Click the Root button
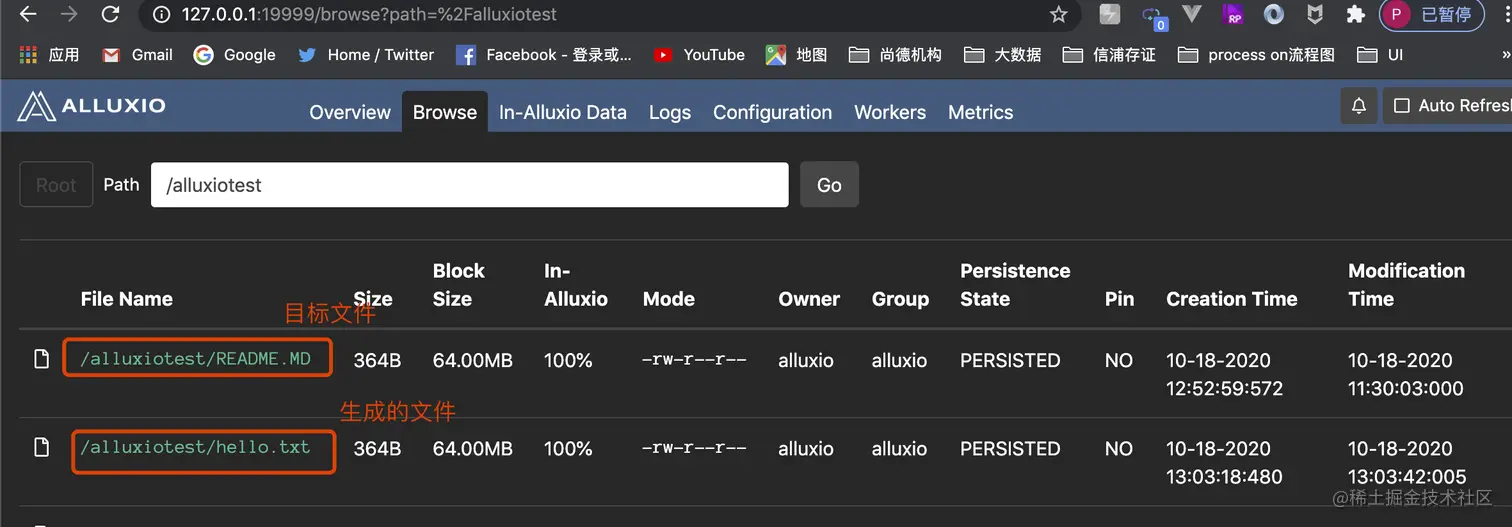This screenshot has width=1512, height=527. tap(56, 185)
